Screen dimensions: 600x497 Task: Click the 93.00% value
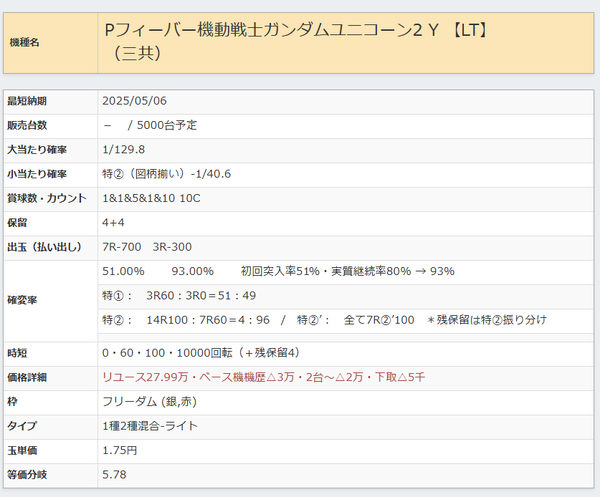[x=192, y=271]
